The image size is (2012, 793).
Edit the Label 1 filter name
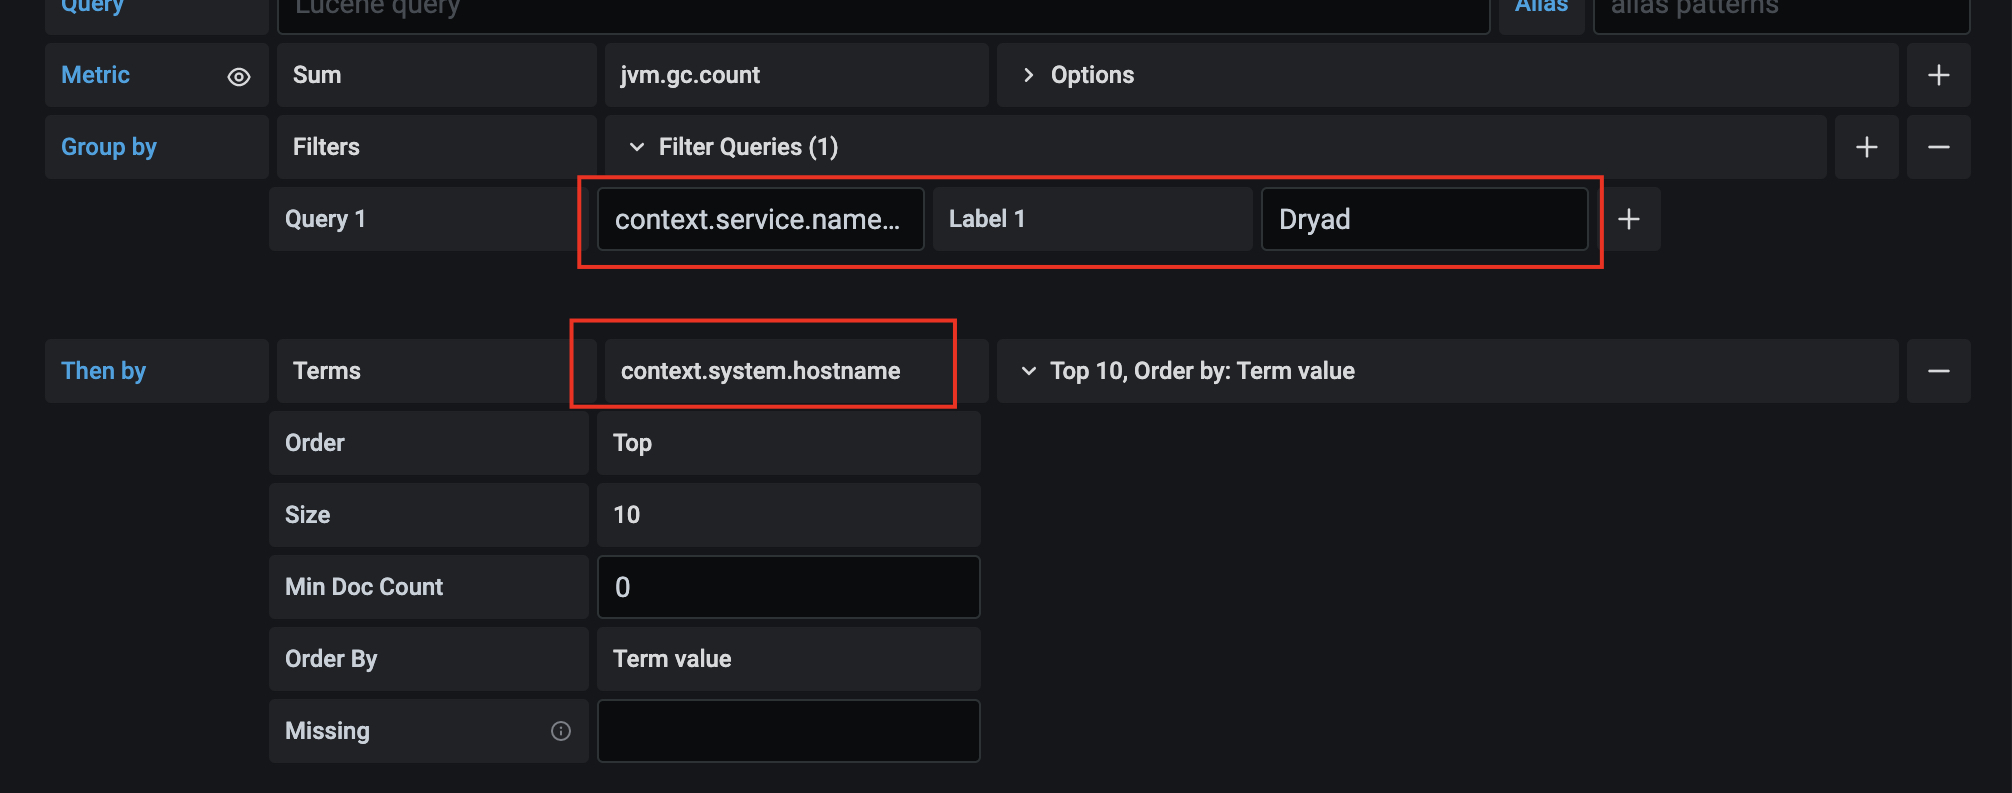coord(1091,218)
